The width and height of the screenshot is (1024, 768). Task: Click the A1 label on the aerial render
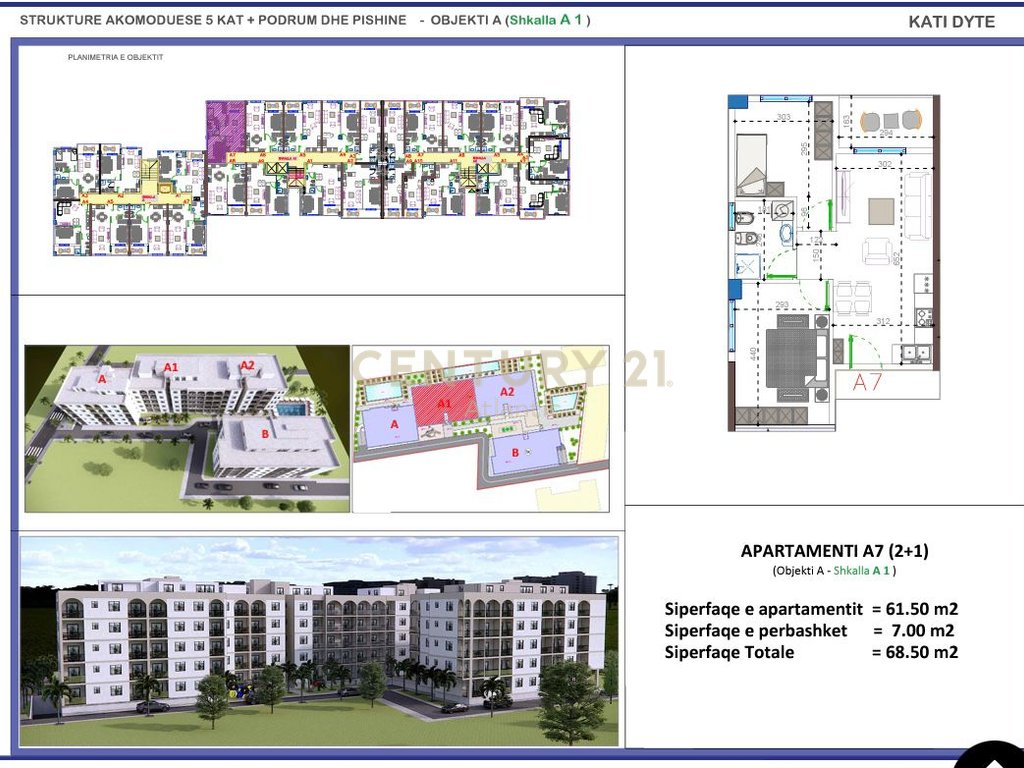[x=171, y=367]
